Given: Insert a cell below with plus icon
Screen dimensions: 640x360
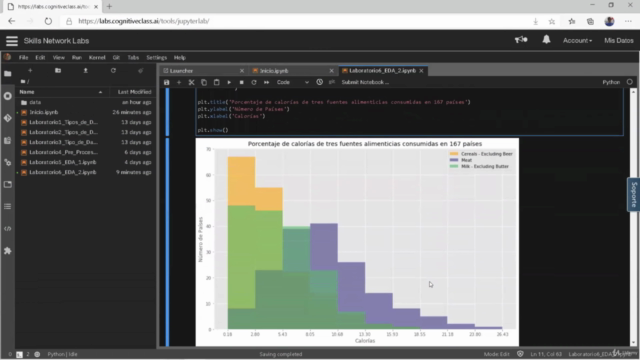Looking at the screenshot, I should click(179, 82).
